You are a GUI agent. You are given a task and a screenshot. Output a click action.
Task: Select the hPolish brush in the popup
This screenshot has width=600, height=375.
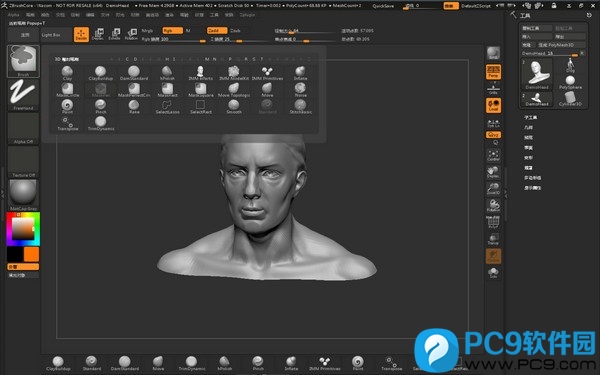167,73
